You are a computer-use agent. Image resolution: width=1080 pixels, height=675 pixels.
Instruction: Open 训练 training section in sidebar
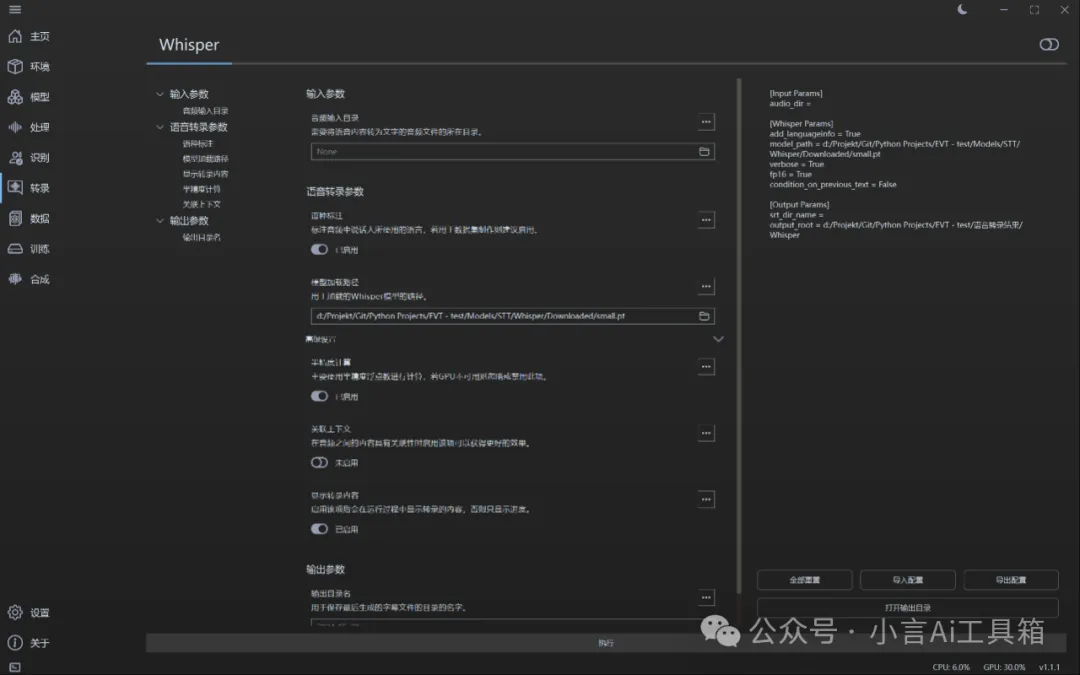click(x=29, y=249)
